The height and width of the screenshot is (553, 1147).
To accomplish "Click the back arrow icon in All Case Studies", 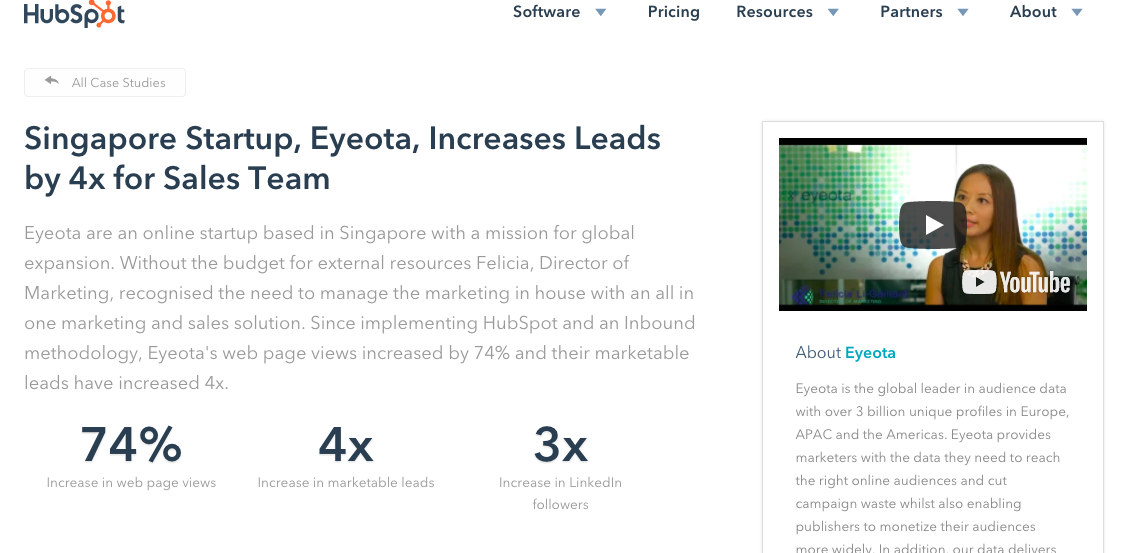I will click(x=51, y=81).
